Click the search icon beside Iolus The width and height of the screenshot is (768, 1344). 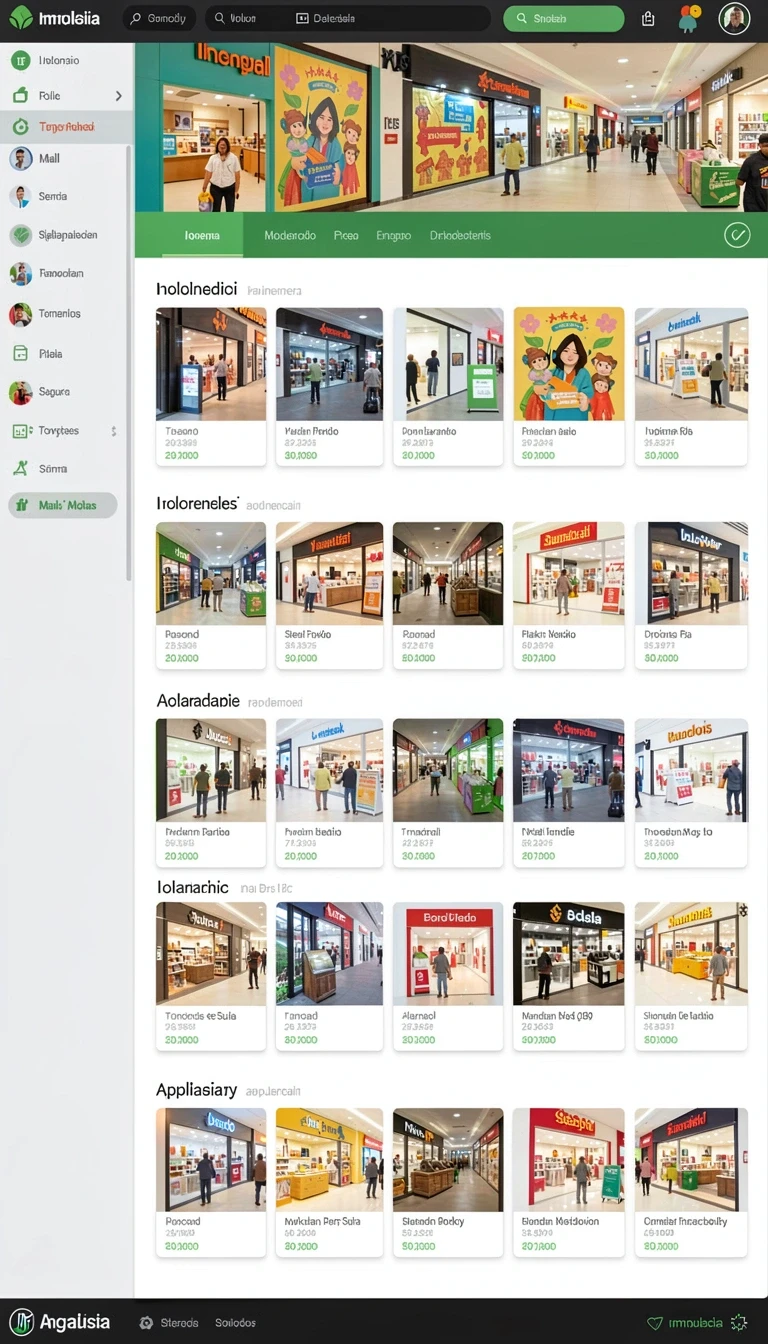click(218, 18)
